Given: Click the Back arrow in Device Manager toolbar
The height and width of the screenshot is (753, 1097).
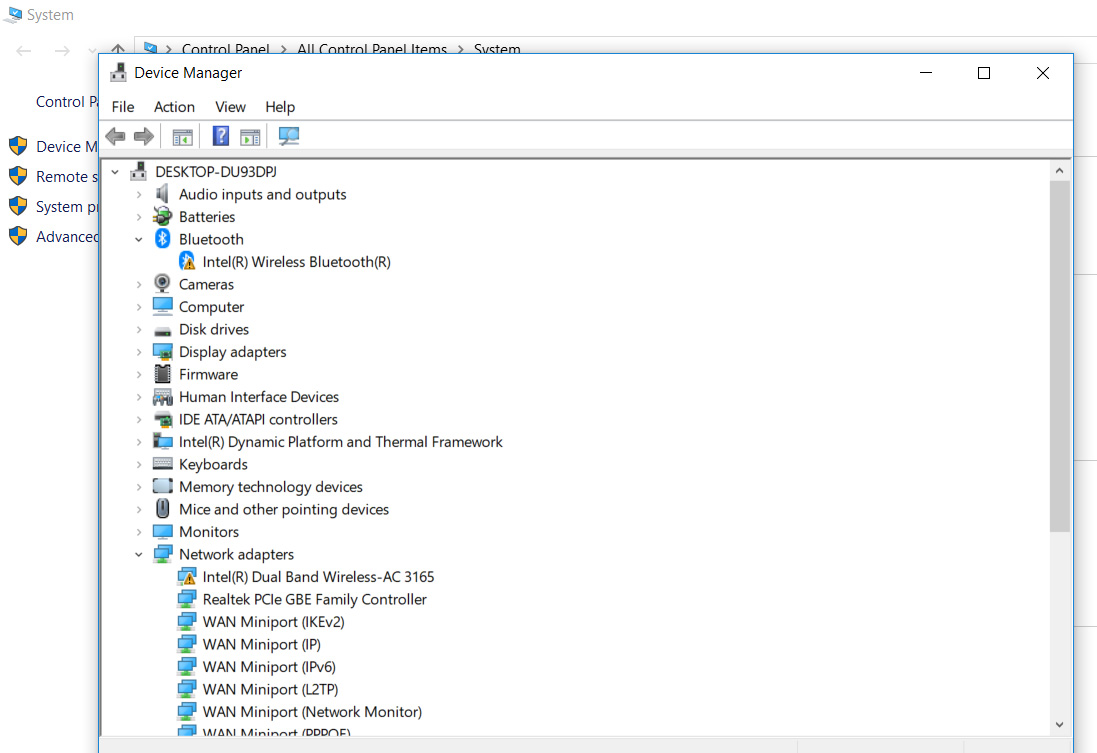Looking at the screenshot, I should (115, 136).
